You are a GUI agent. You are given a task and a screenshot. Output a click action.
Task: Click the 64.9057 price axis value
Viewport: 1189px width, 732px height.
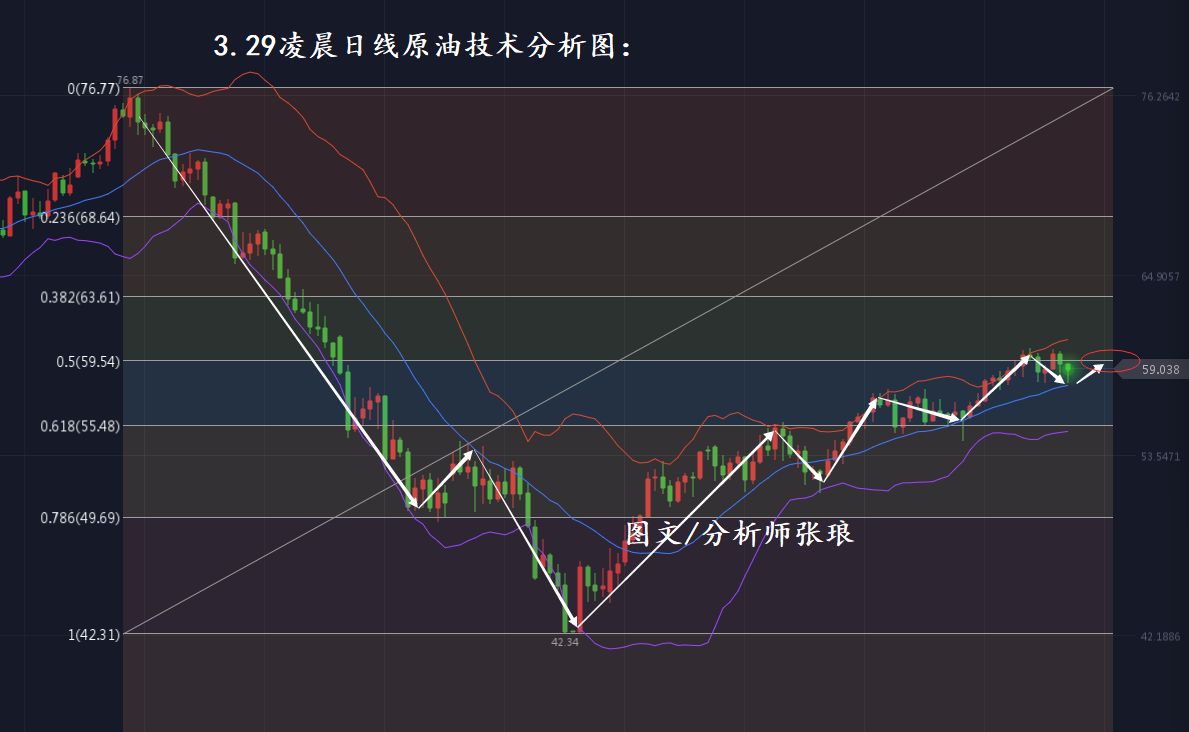(1160, 277)
